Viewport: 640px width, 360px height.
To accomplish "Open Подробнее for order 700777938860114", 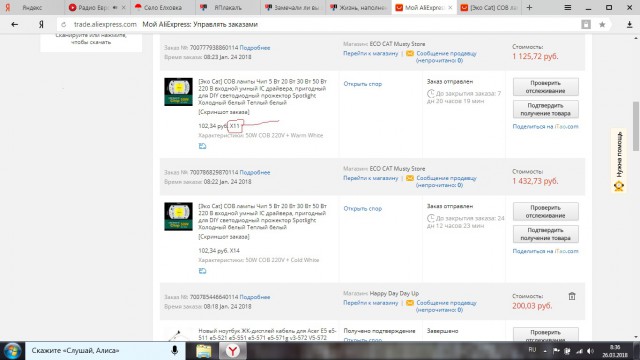I will [255, 48].
